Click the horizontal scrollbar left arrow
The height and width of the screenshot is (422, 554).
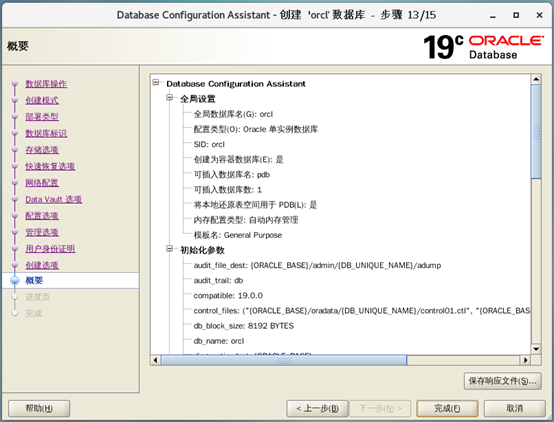(155, 360)
